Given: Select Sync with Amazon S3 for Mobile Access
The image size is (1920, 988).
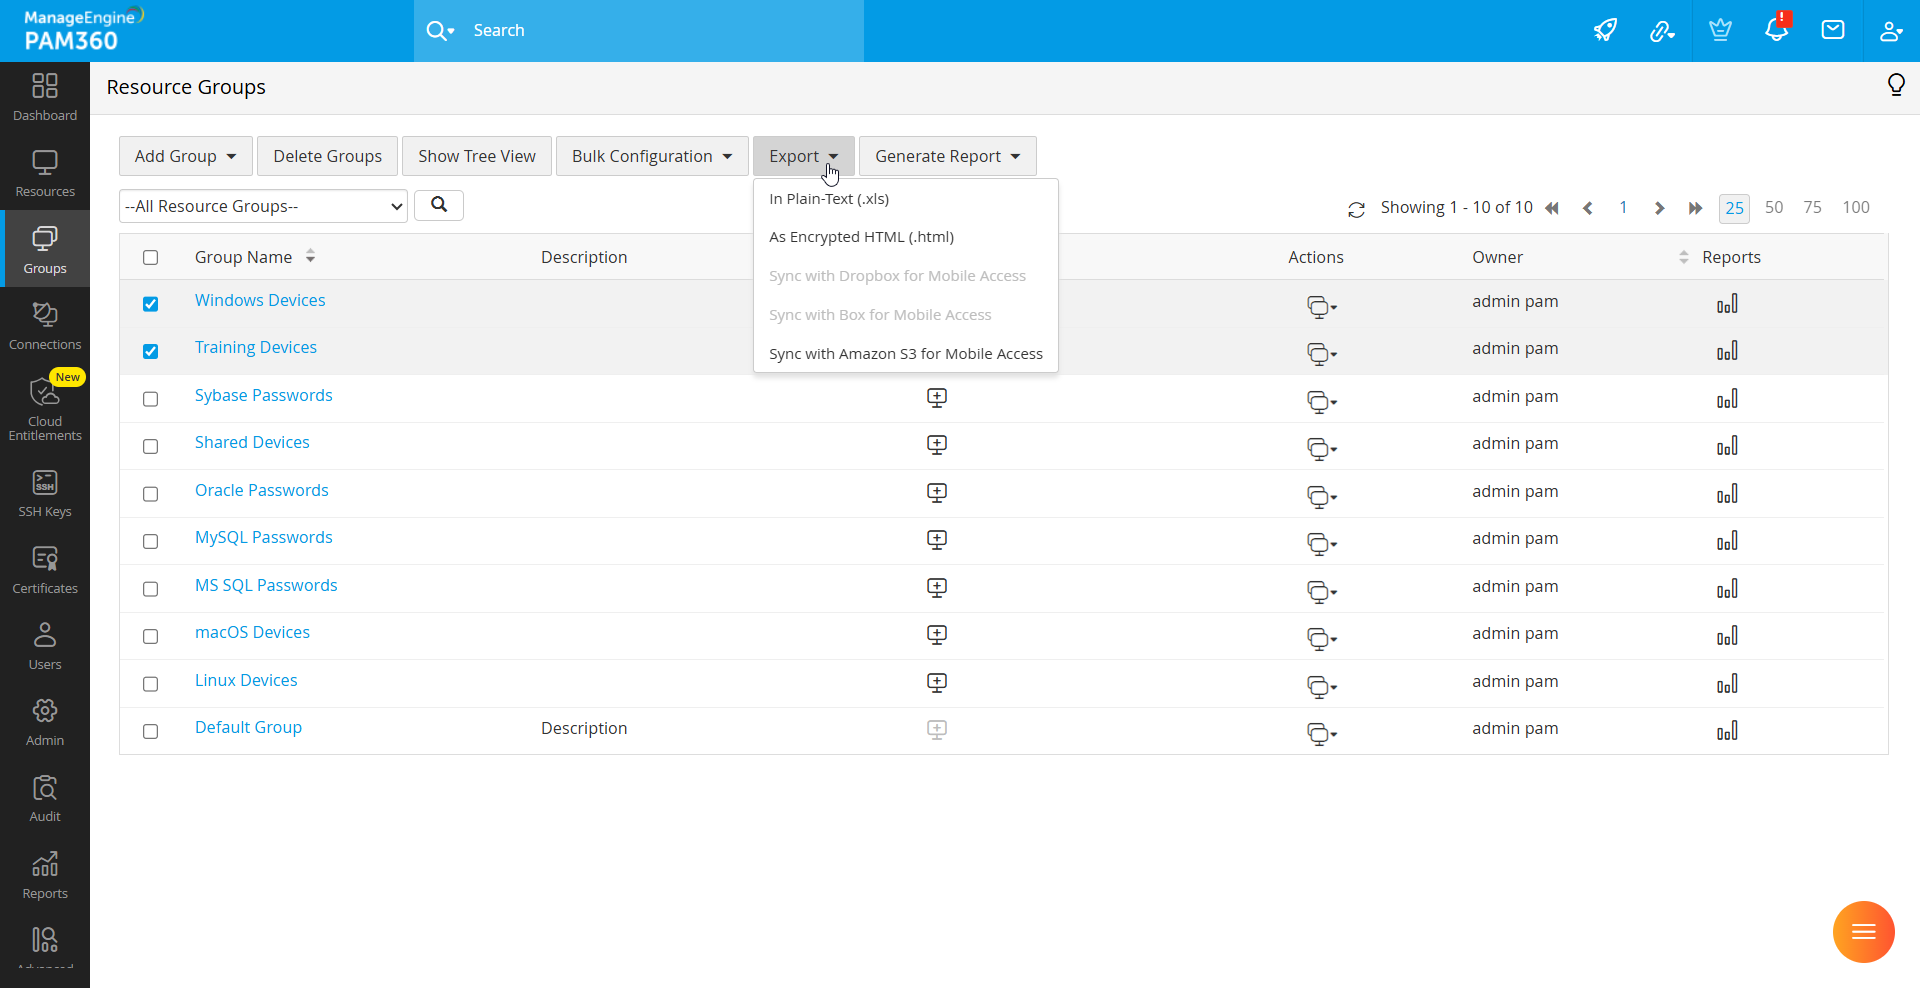Looking at the screenshot, I should pyautogui.click(x=906, y=353).
